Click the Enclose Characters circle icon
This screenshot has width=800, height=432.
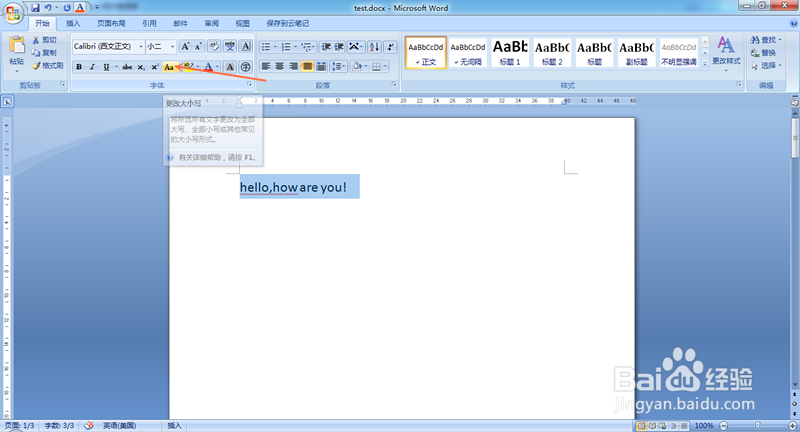coord(245,67)
